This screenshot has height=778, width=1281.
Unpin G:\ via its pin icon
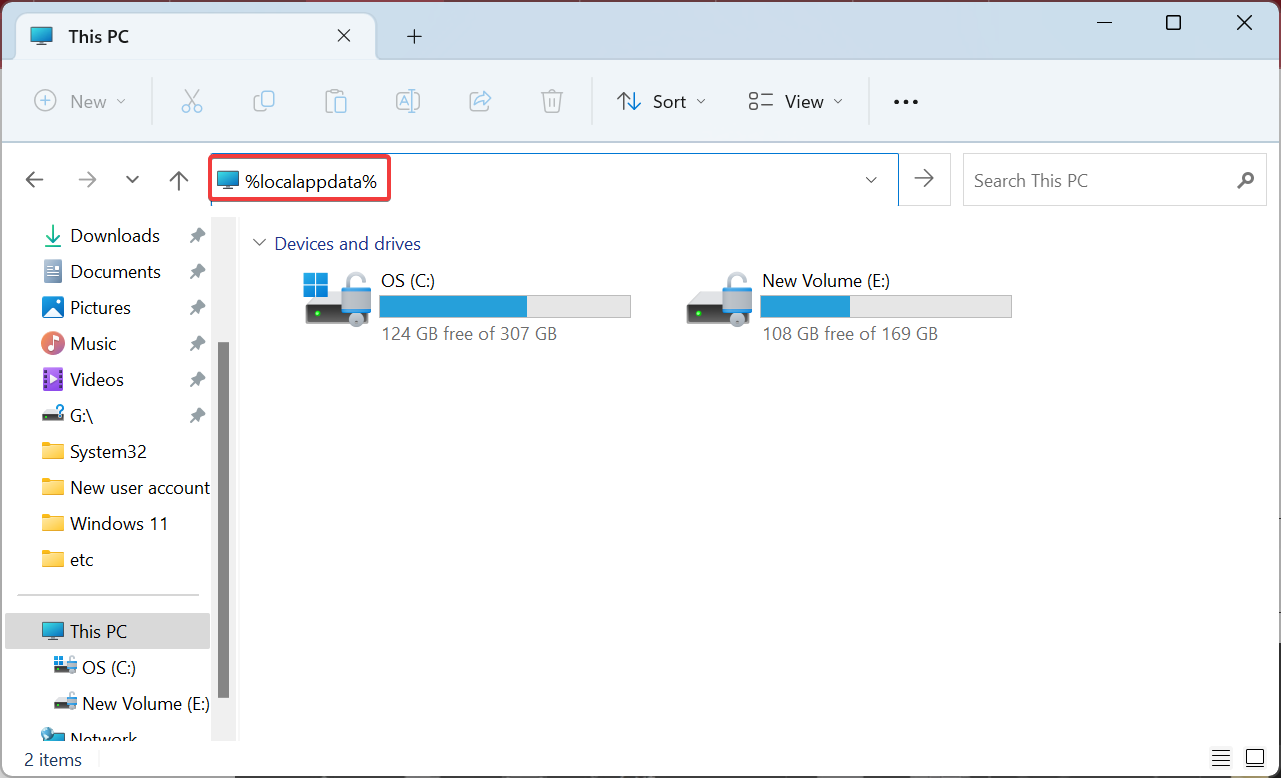click(198, 416)
